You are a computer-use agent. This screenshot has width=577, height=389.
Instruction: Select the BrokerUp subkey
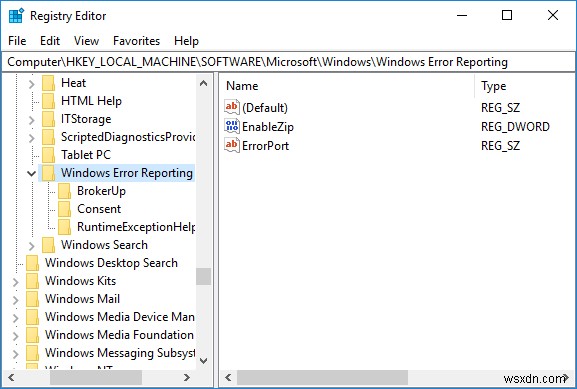tap(101, 191)
